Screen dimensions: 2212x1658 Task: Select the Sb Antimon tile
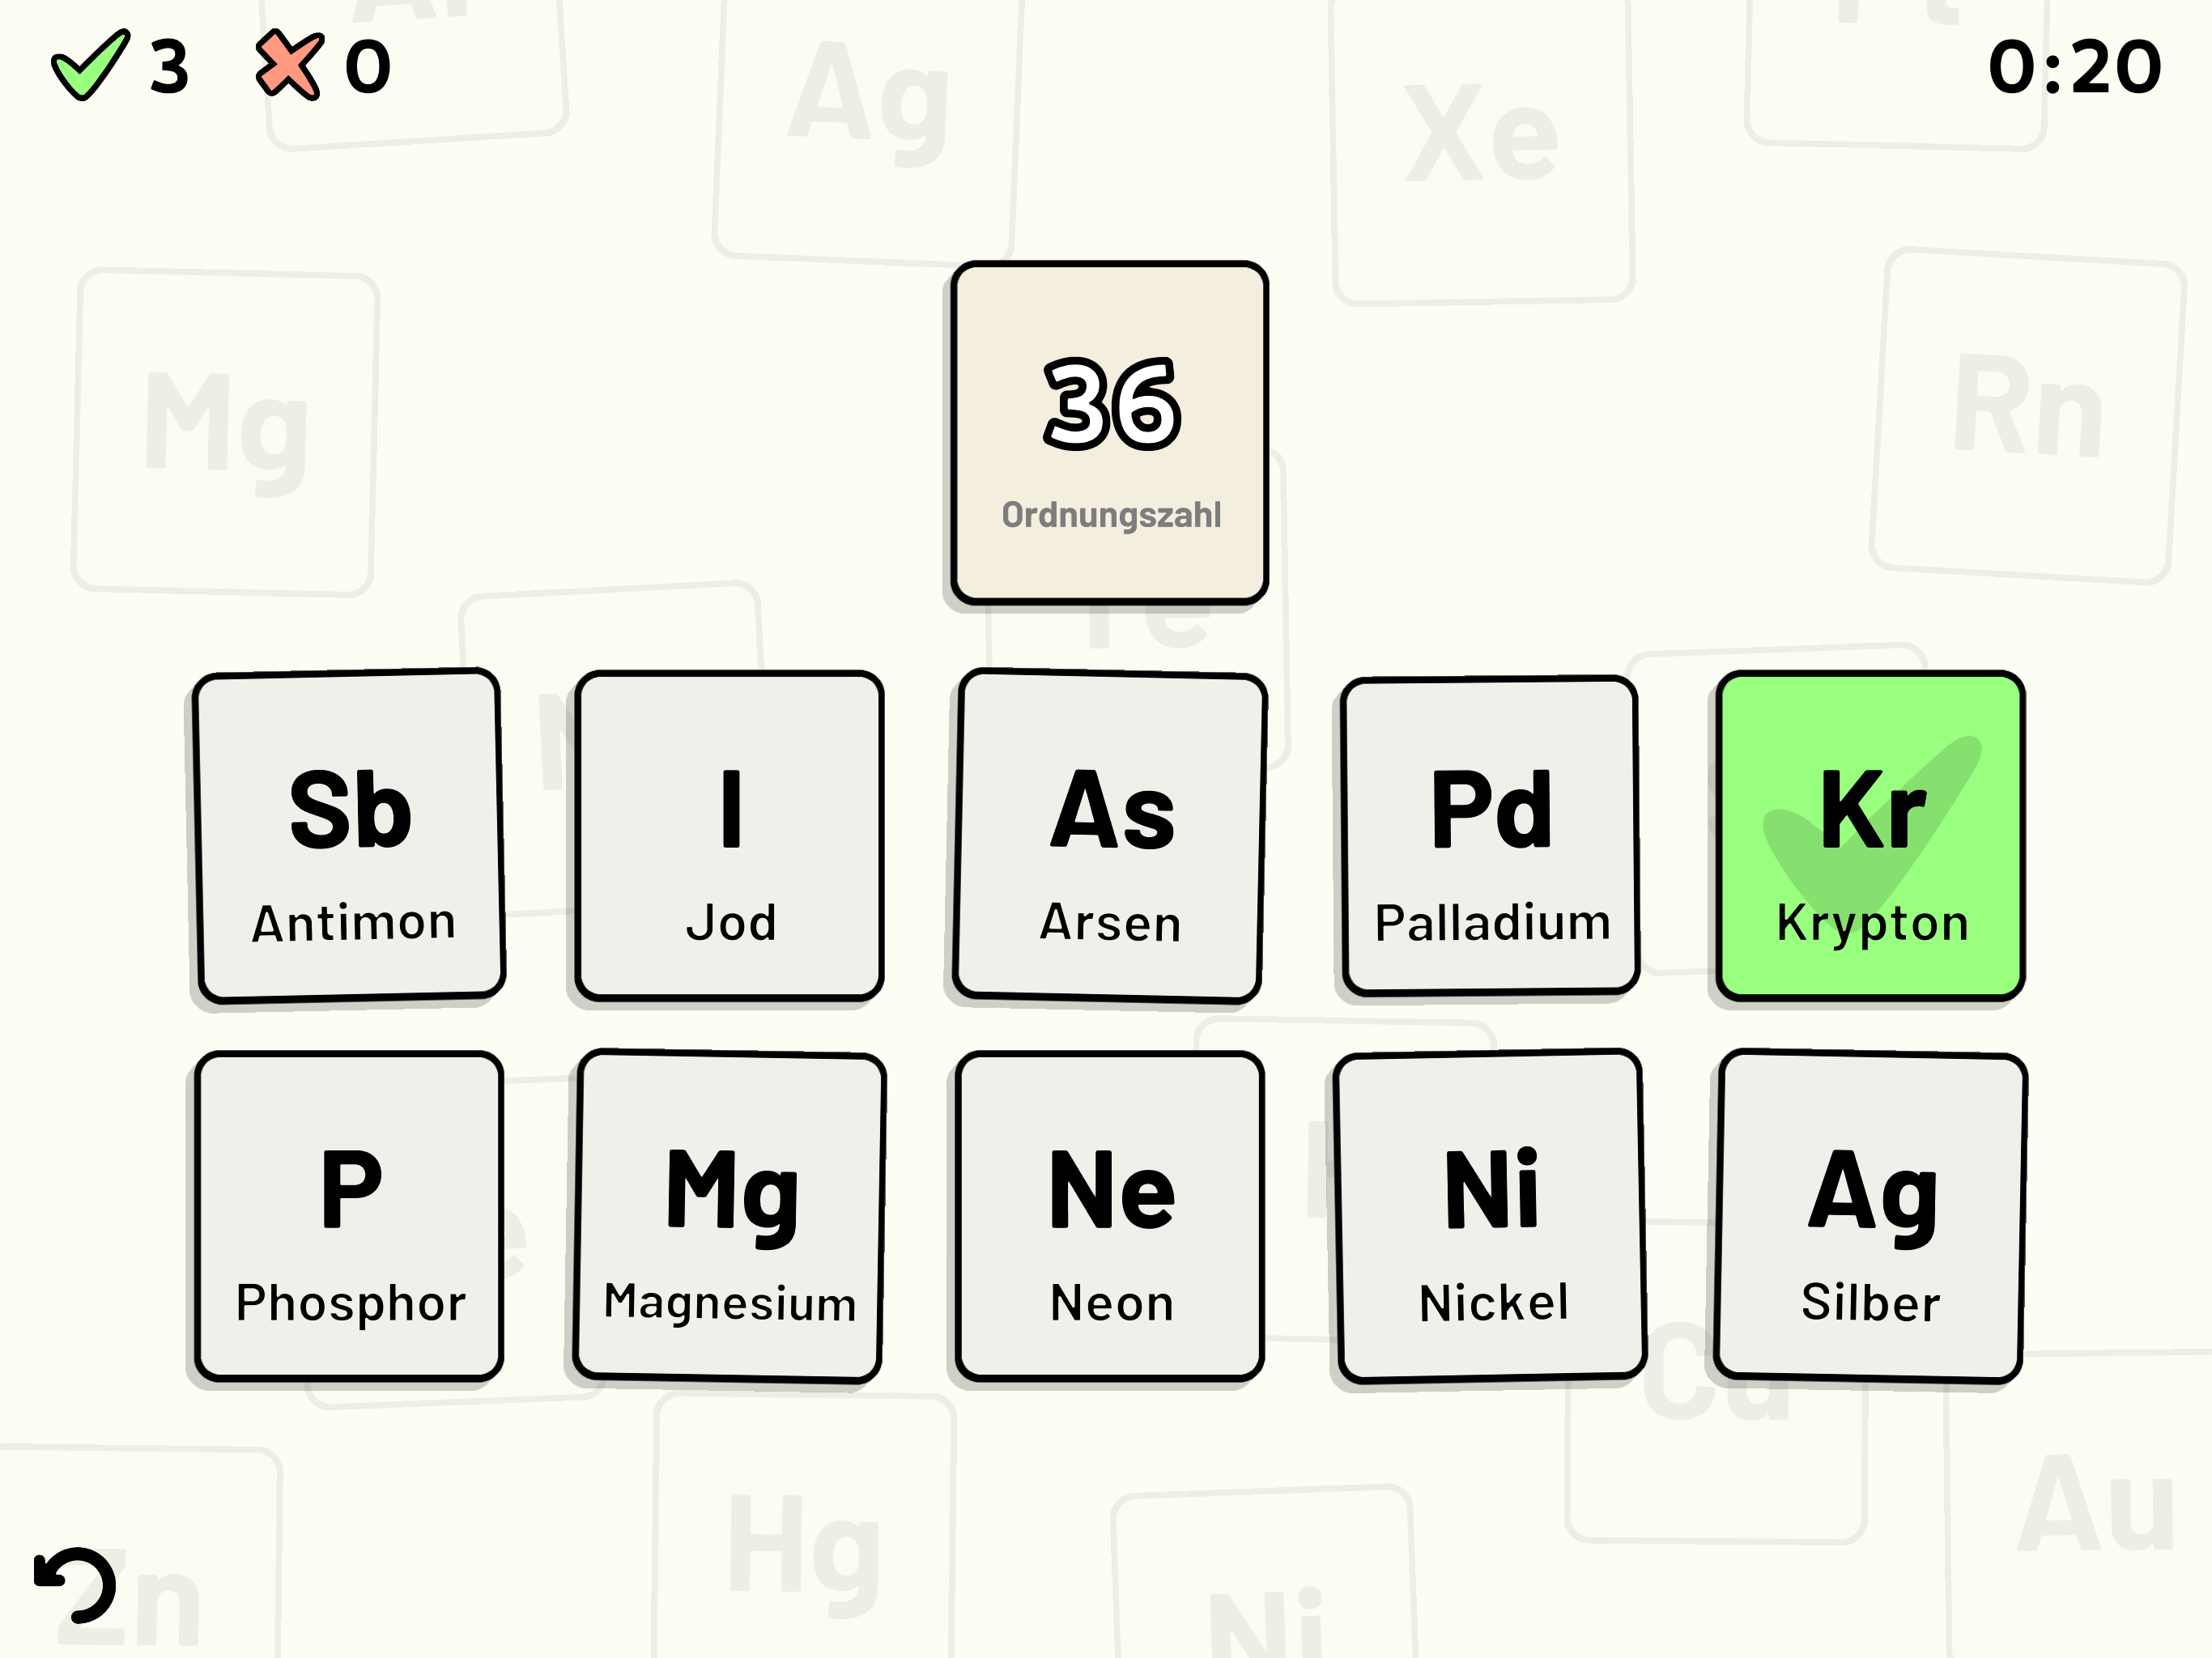tap(350, 835)
